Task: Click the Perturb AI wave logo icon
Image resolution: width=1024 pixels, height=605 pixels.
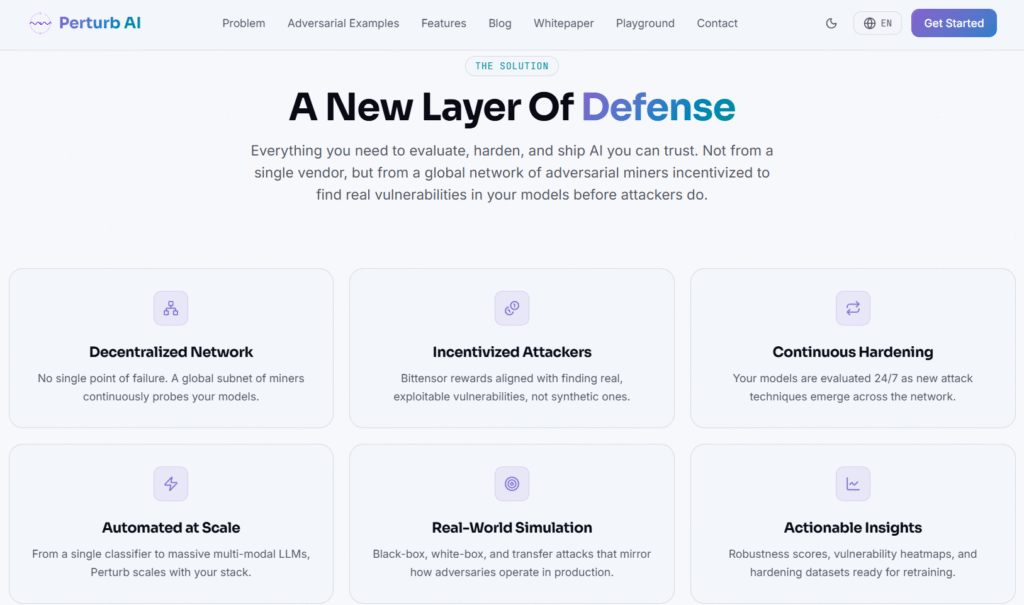Action: [40, 23]
